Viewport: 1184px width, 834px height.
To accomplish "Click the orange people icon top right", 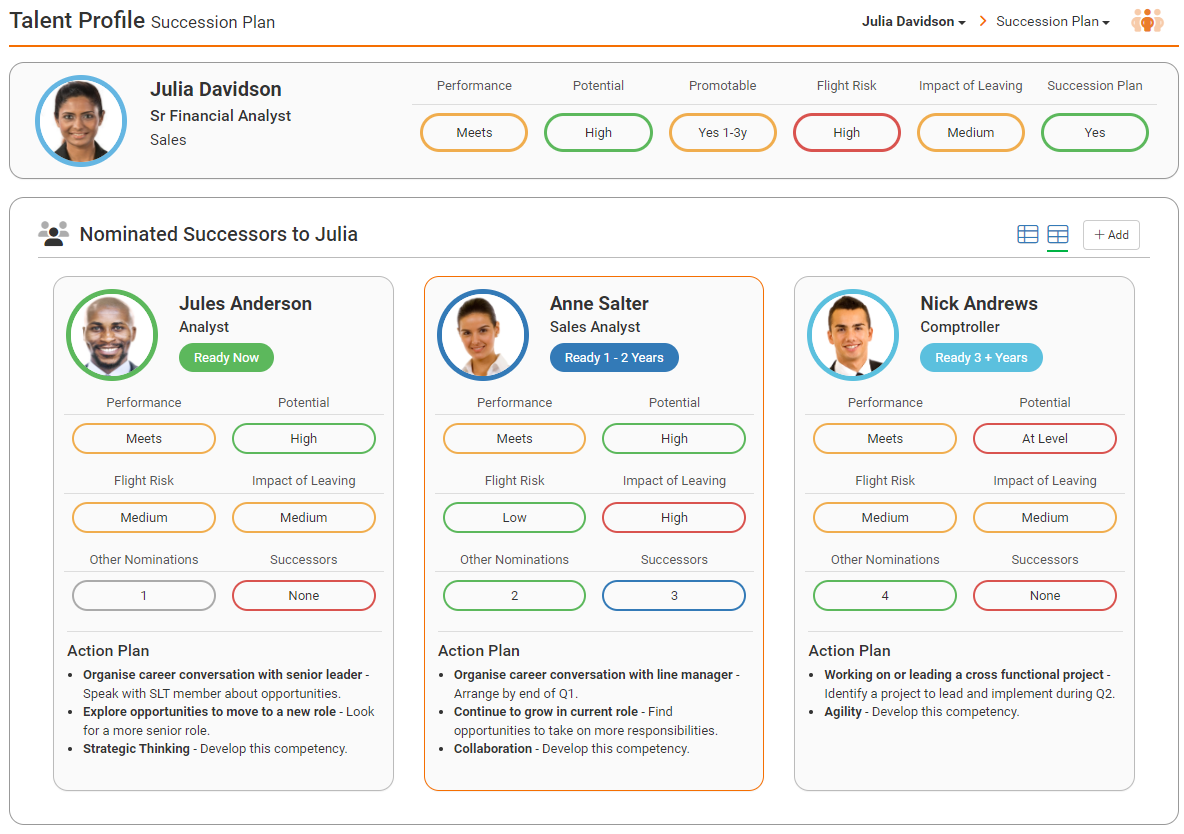I will click(x=1146, y=21).
